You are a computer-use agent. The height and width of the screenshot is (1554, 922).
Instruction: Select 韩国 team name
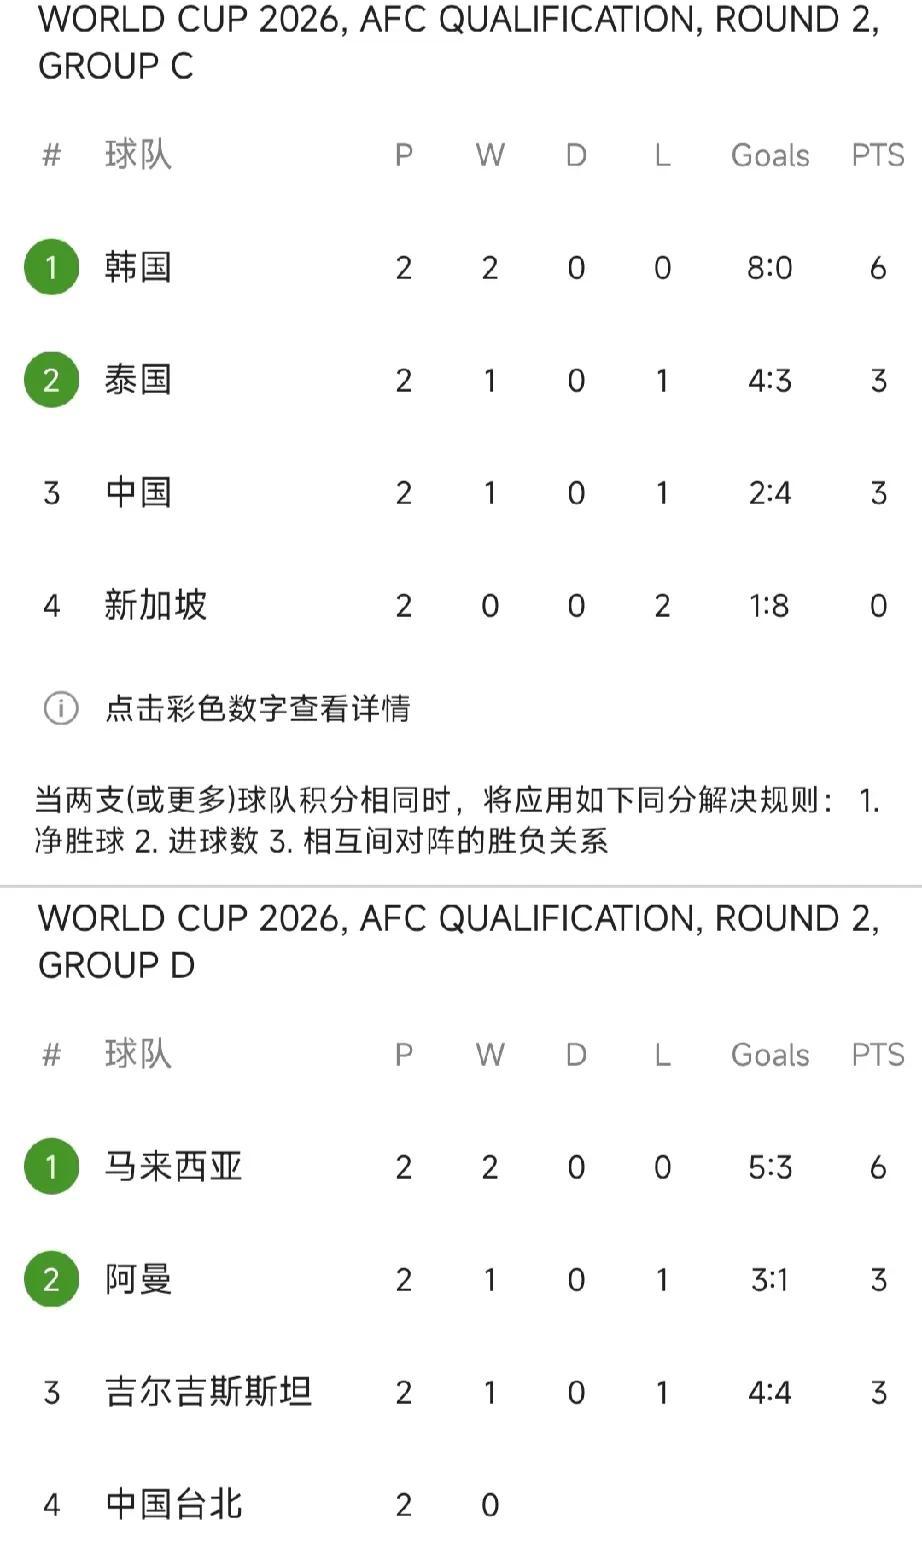coord(138,267)
